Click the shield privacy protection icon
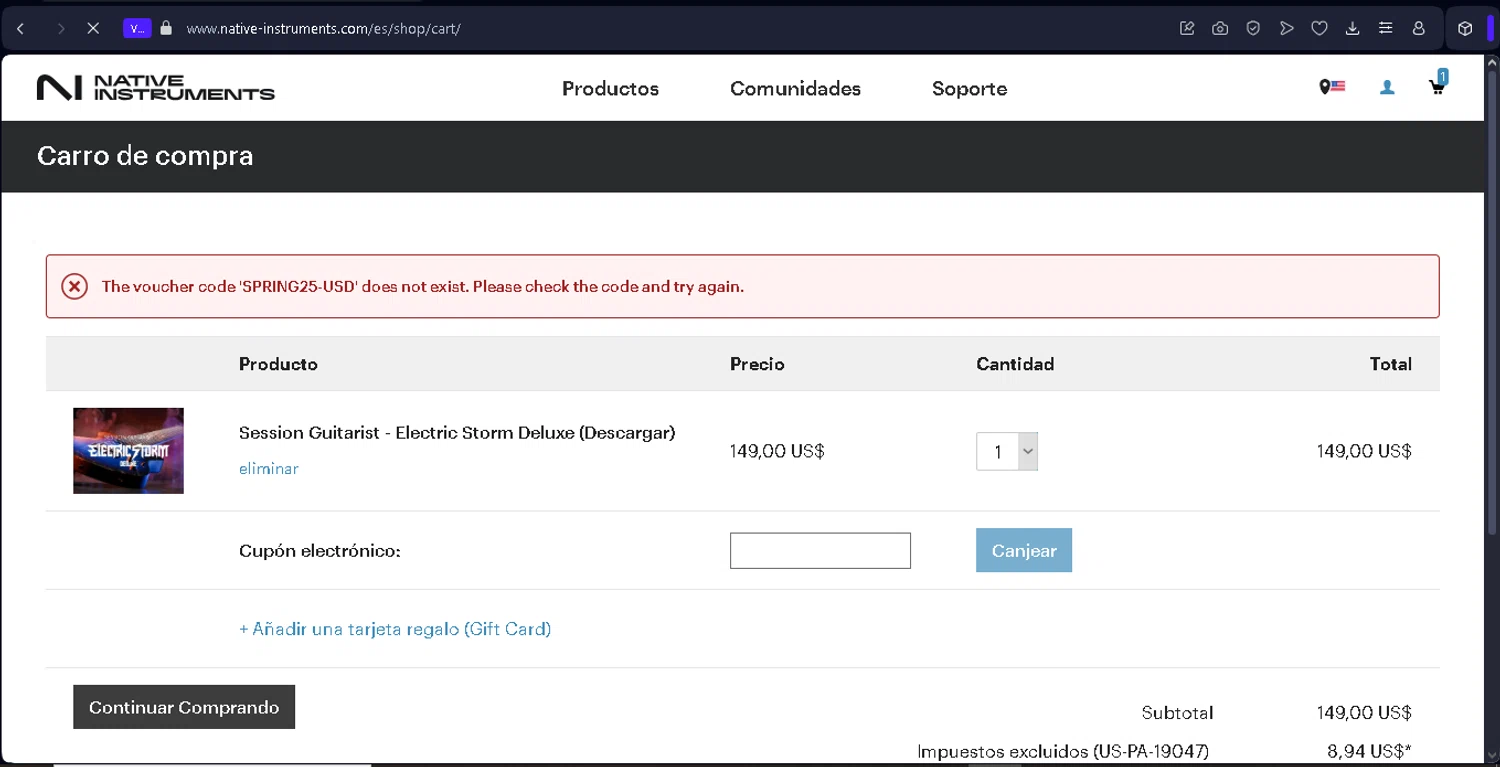This screenshot has height=767, width=1500. [x=1253, y=28]
